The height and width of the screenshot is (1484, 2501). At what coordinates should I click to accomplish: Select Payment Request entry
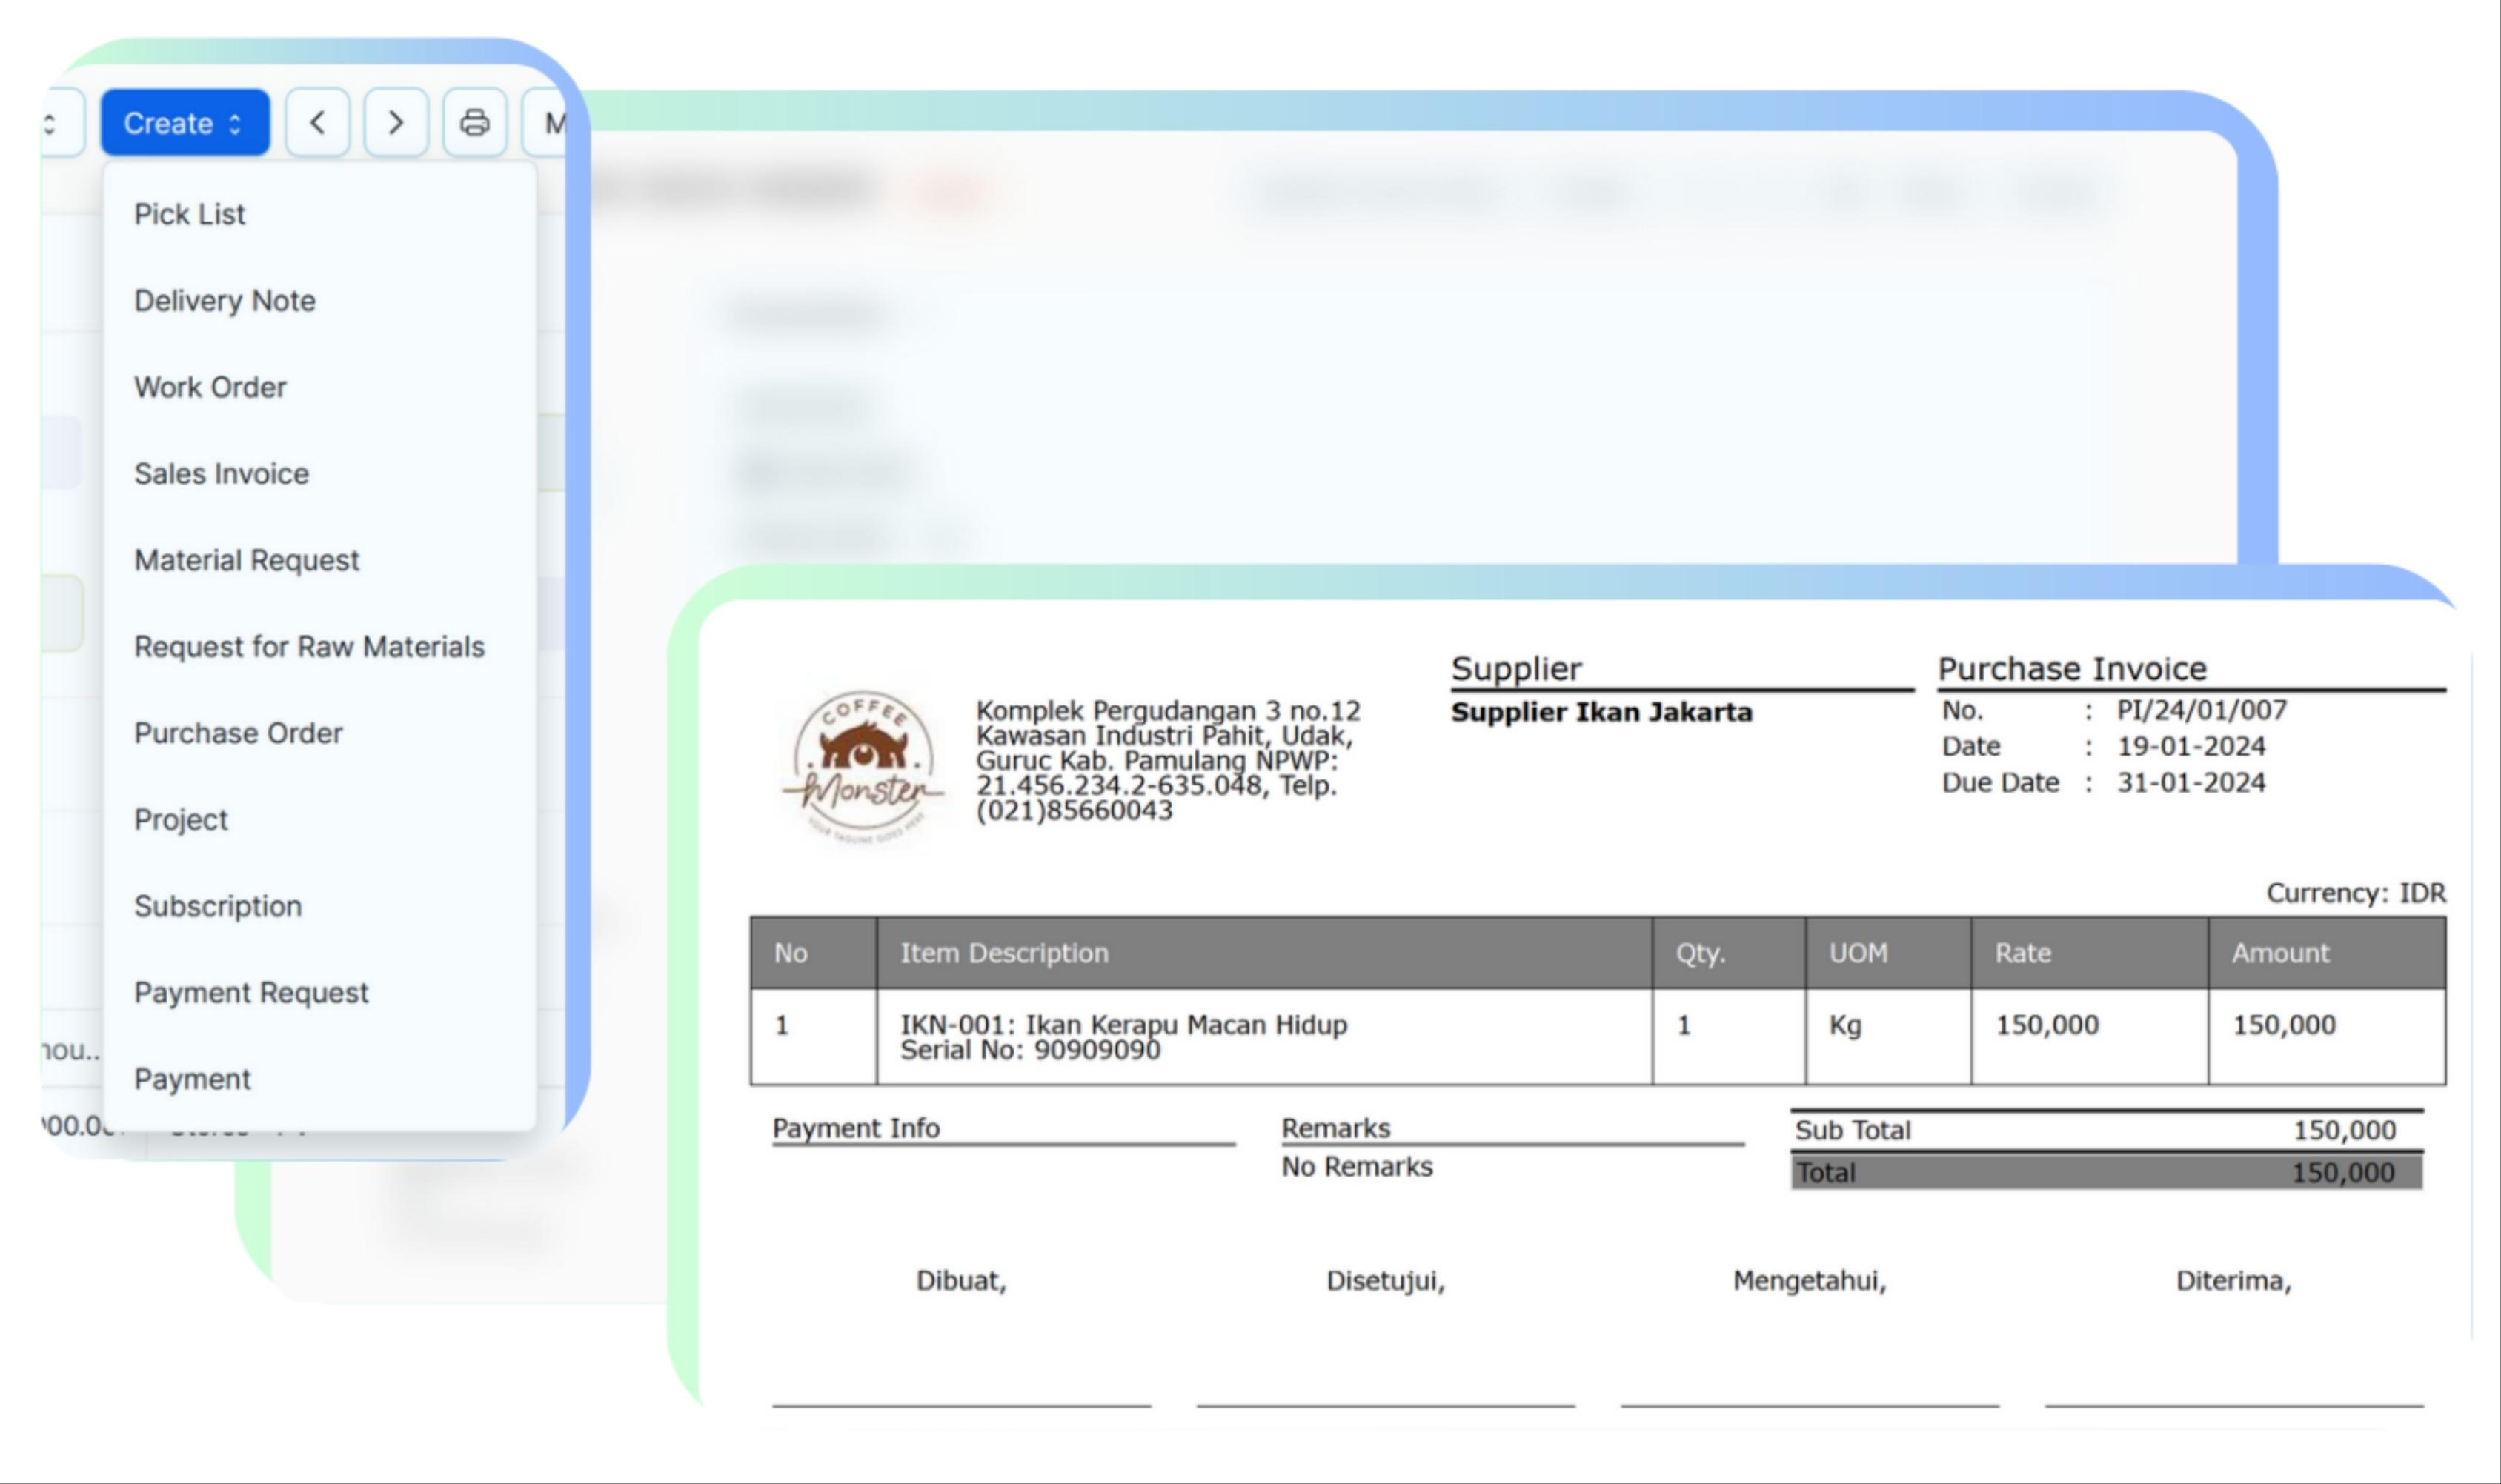point(251,993)
